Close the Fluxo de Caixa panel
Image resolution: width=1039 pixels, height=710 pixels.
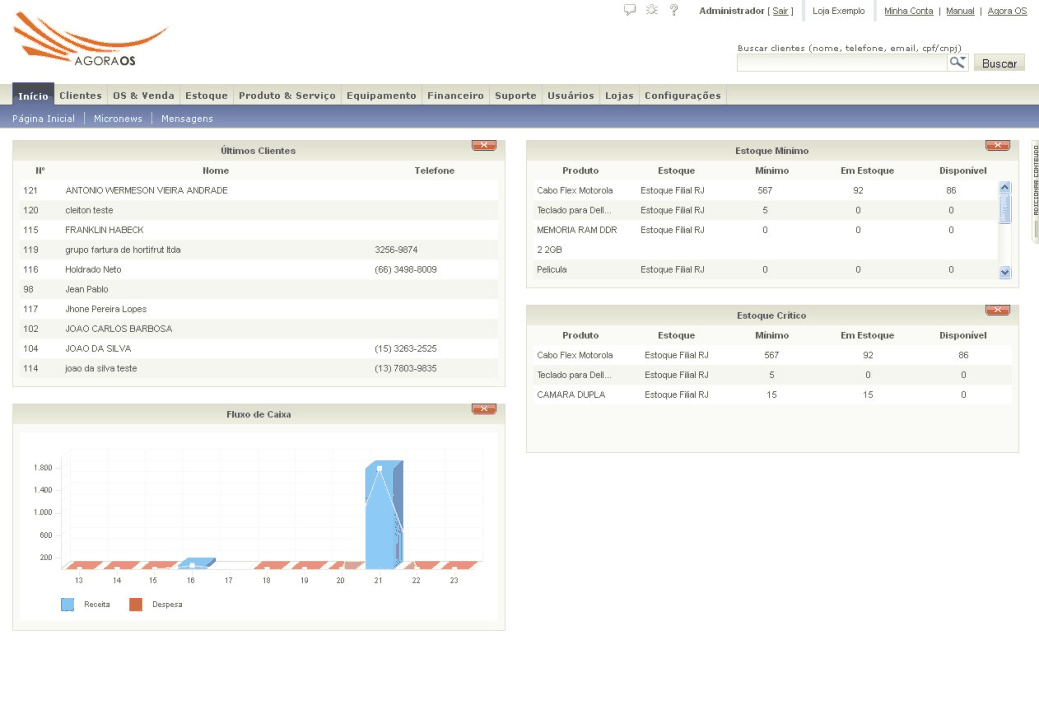[484, 409]
